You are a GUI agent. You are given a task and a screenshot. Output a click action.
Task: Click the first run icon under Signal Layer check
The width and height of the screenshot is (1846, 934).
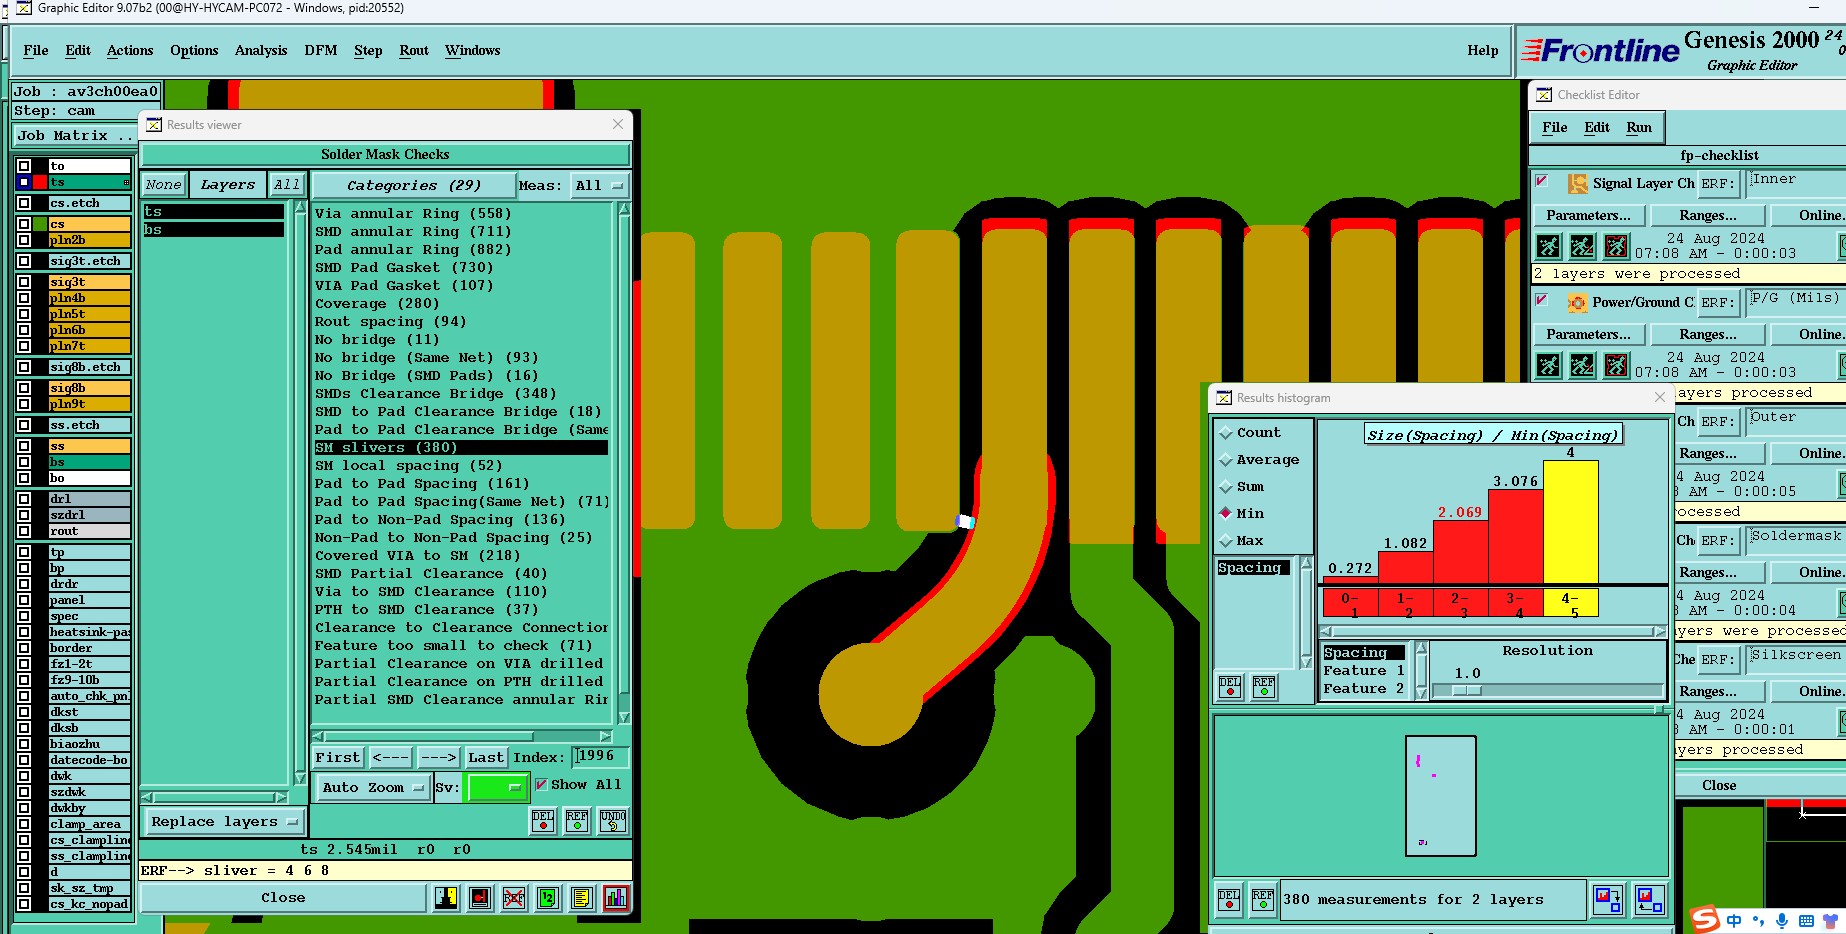1548,246
